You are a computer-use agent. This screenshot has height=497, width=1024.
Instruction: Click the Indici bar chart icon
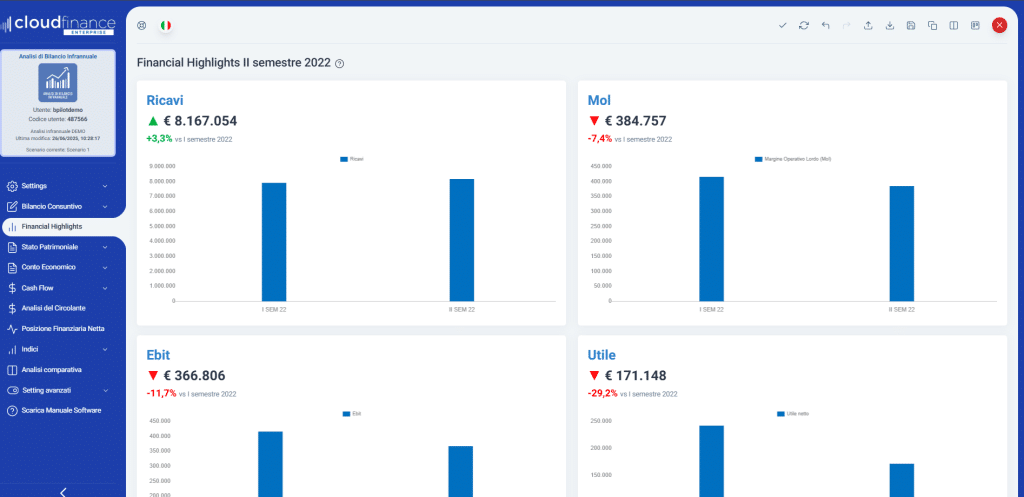12,349
